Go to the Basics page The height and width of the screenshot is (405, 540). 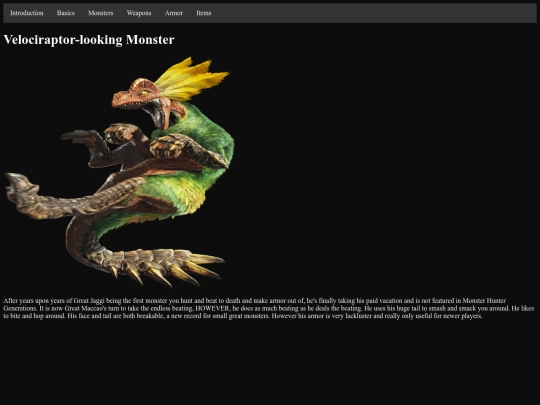point(65,13)
